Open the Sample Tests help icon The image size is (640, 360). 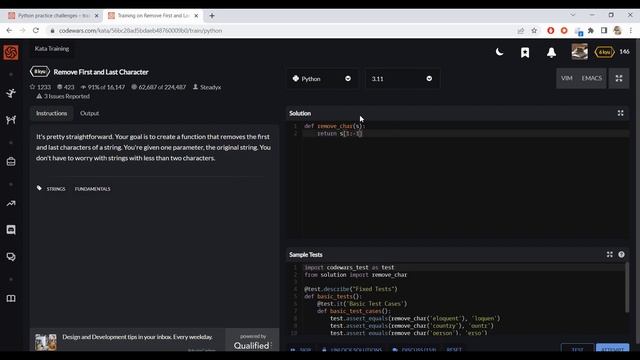(621, 254)
